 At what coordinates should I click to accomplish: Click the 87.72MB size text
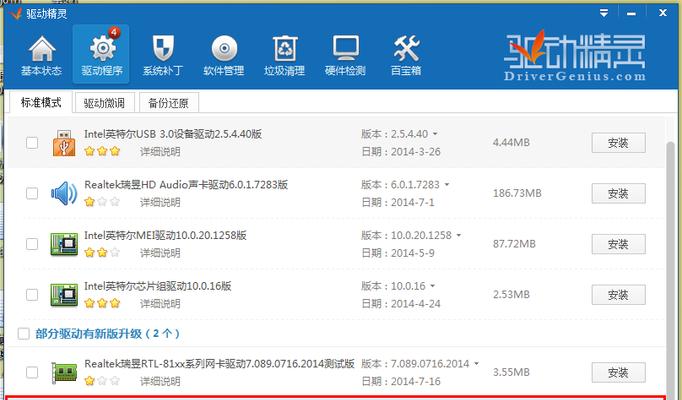pyautogui.click(x=514, y=244)
